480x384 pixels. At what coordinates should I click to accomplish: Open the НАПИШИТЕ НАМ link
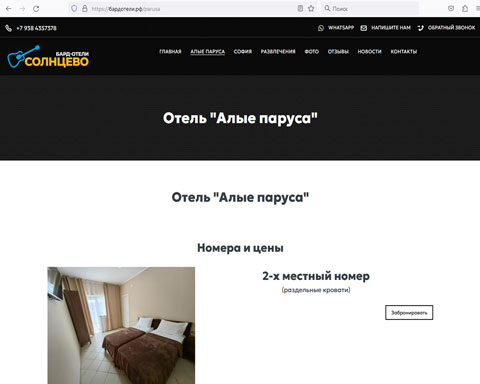coord(391,28)
